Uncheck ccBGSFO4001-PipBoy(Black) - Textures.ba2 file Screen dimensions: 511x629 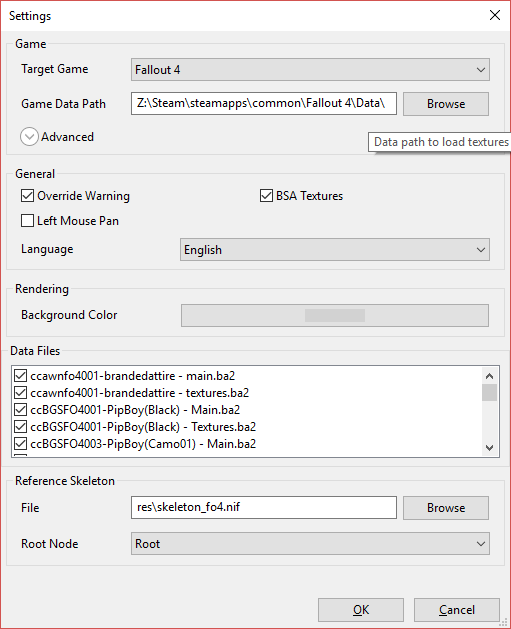[x=20, y=427]
